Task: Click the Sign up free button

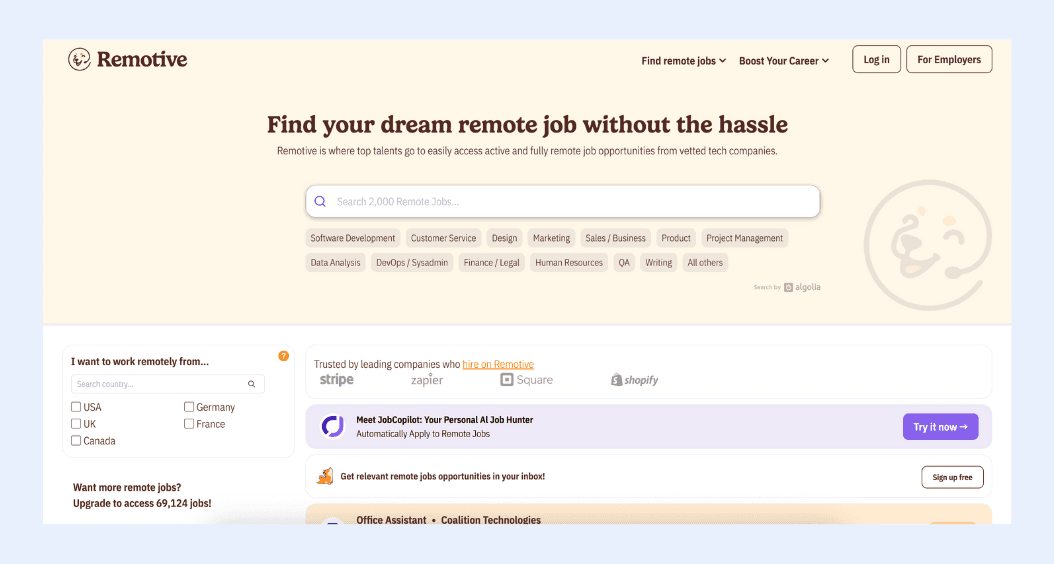Action: click(952, 477)
